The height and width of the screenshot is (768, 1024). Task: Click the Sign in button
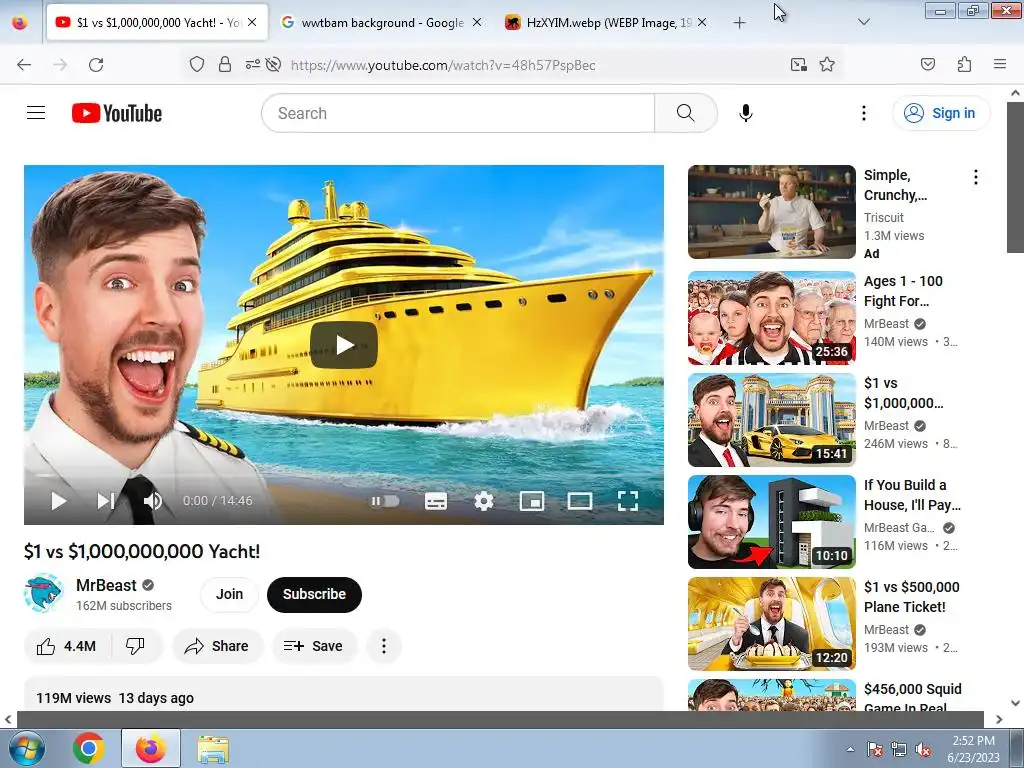click(x=941, y=113)
